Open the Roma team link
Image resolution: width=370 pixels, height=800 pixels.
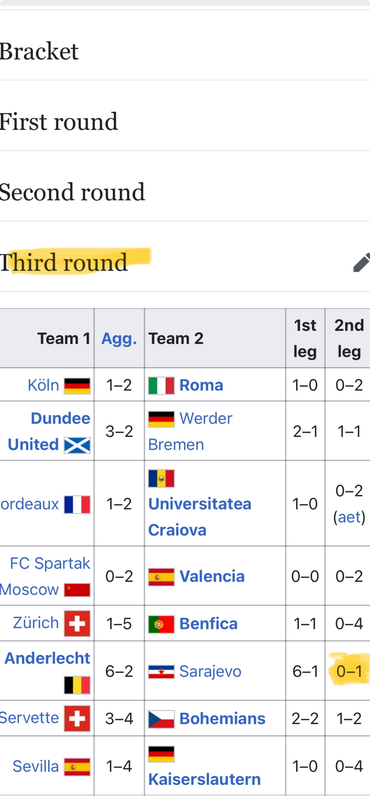(x=201, y=385)
